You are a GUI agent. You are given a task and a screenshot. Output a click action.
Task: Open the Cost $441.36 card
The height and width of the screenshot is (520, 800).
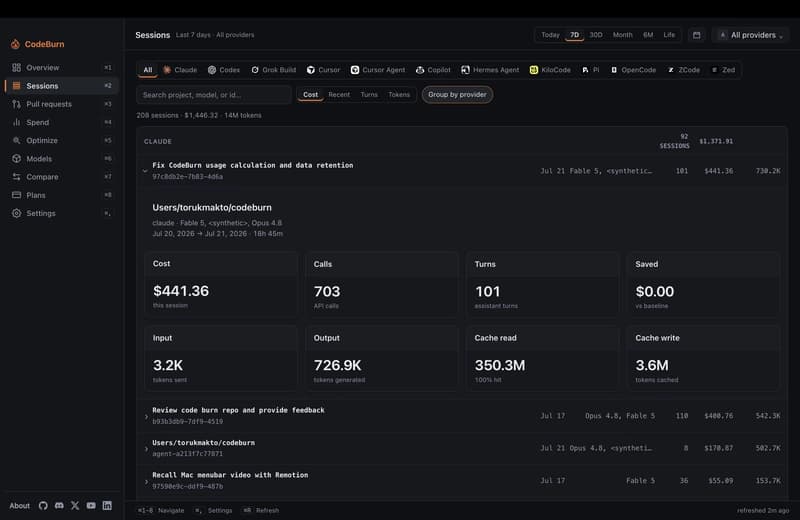221,284
